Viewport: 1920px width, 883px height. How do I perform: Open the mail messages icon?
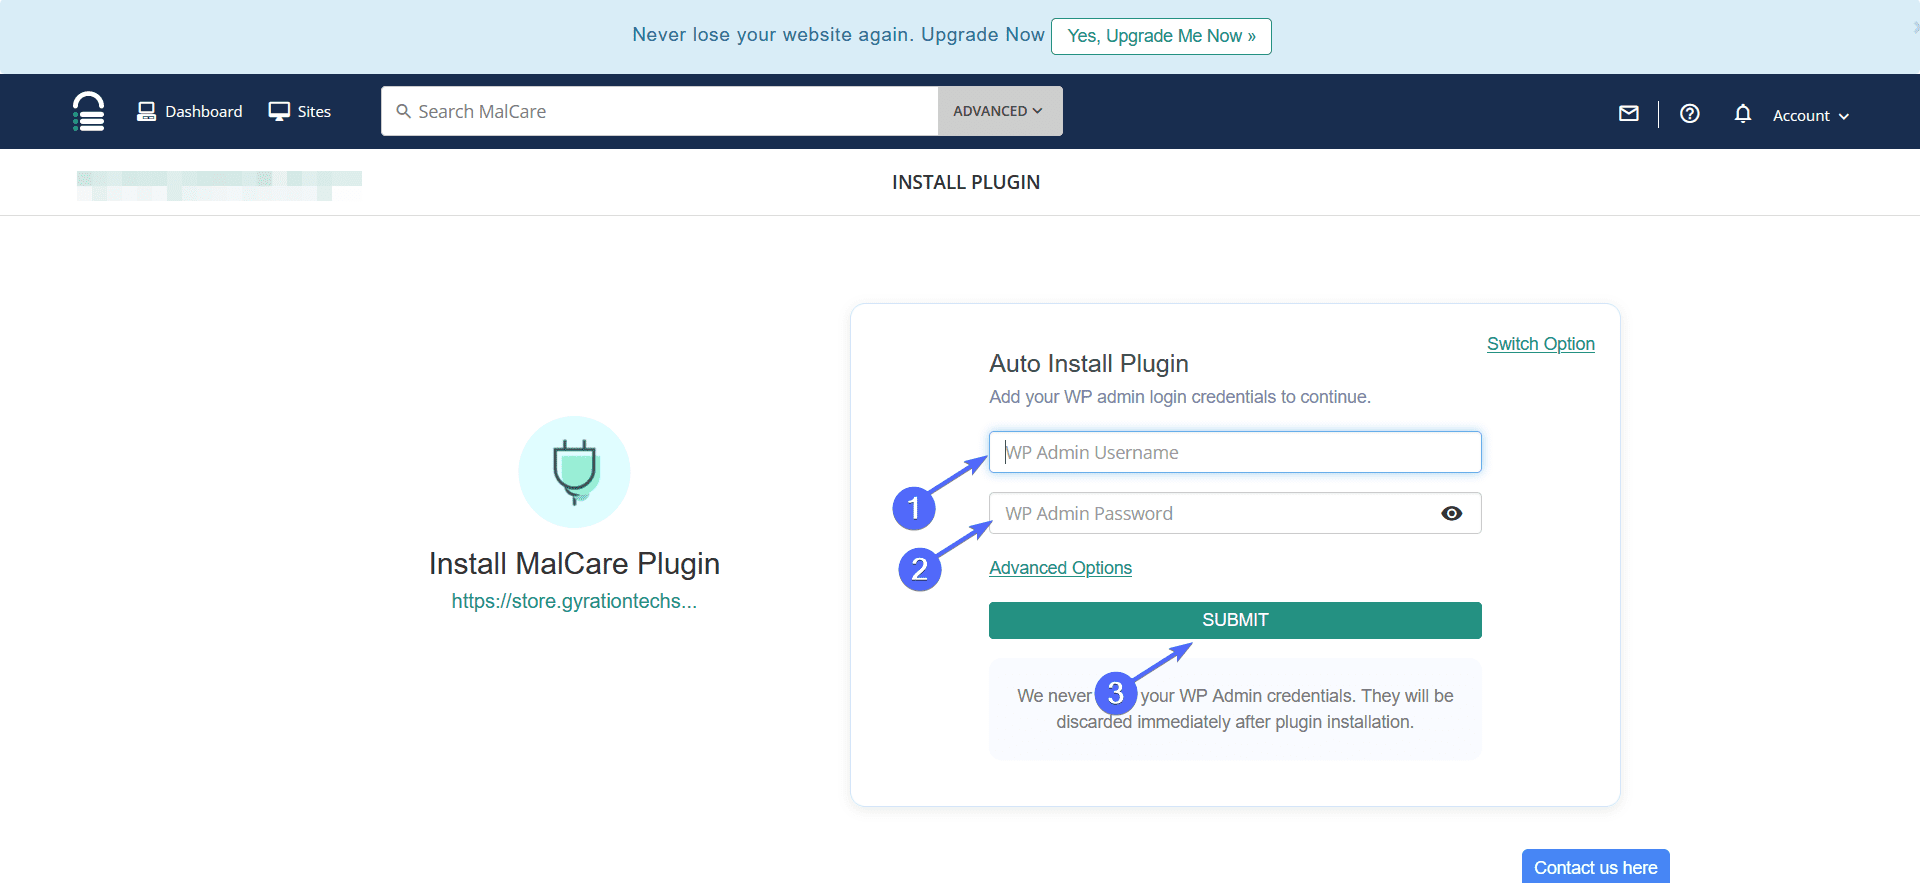pos(1629,114)
